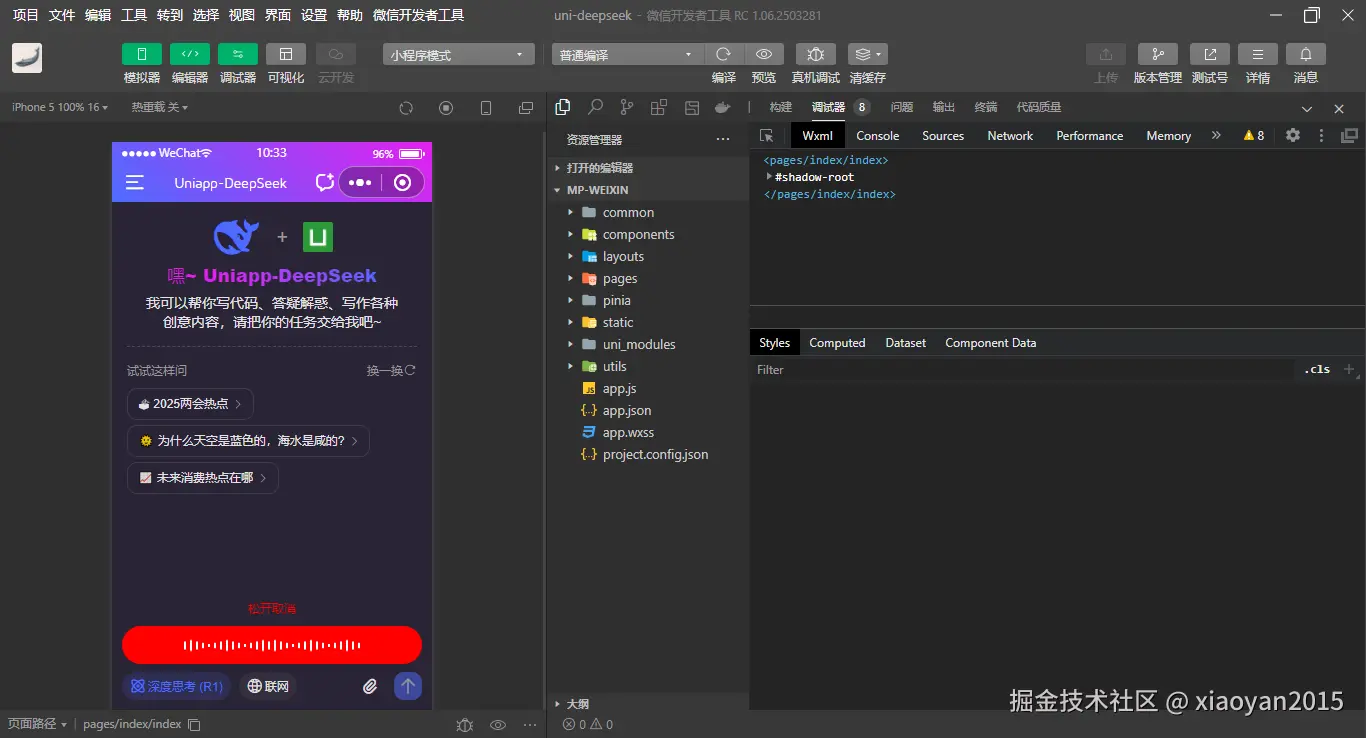The image size is (1366, 738).
Task: Click the Compile refresh icon in toolbar
Action: 723,55
